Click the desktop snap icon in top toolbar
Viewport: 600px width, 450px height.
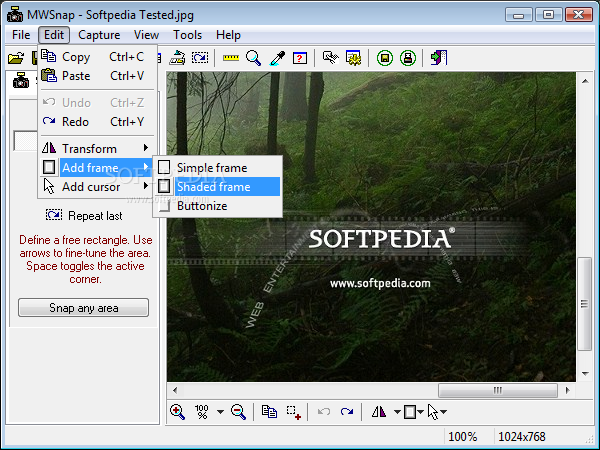pyautogui.click(x=178, y=58)
